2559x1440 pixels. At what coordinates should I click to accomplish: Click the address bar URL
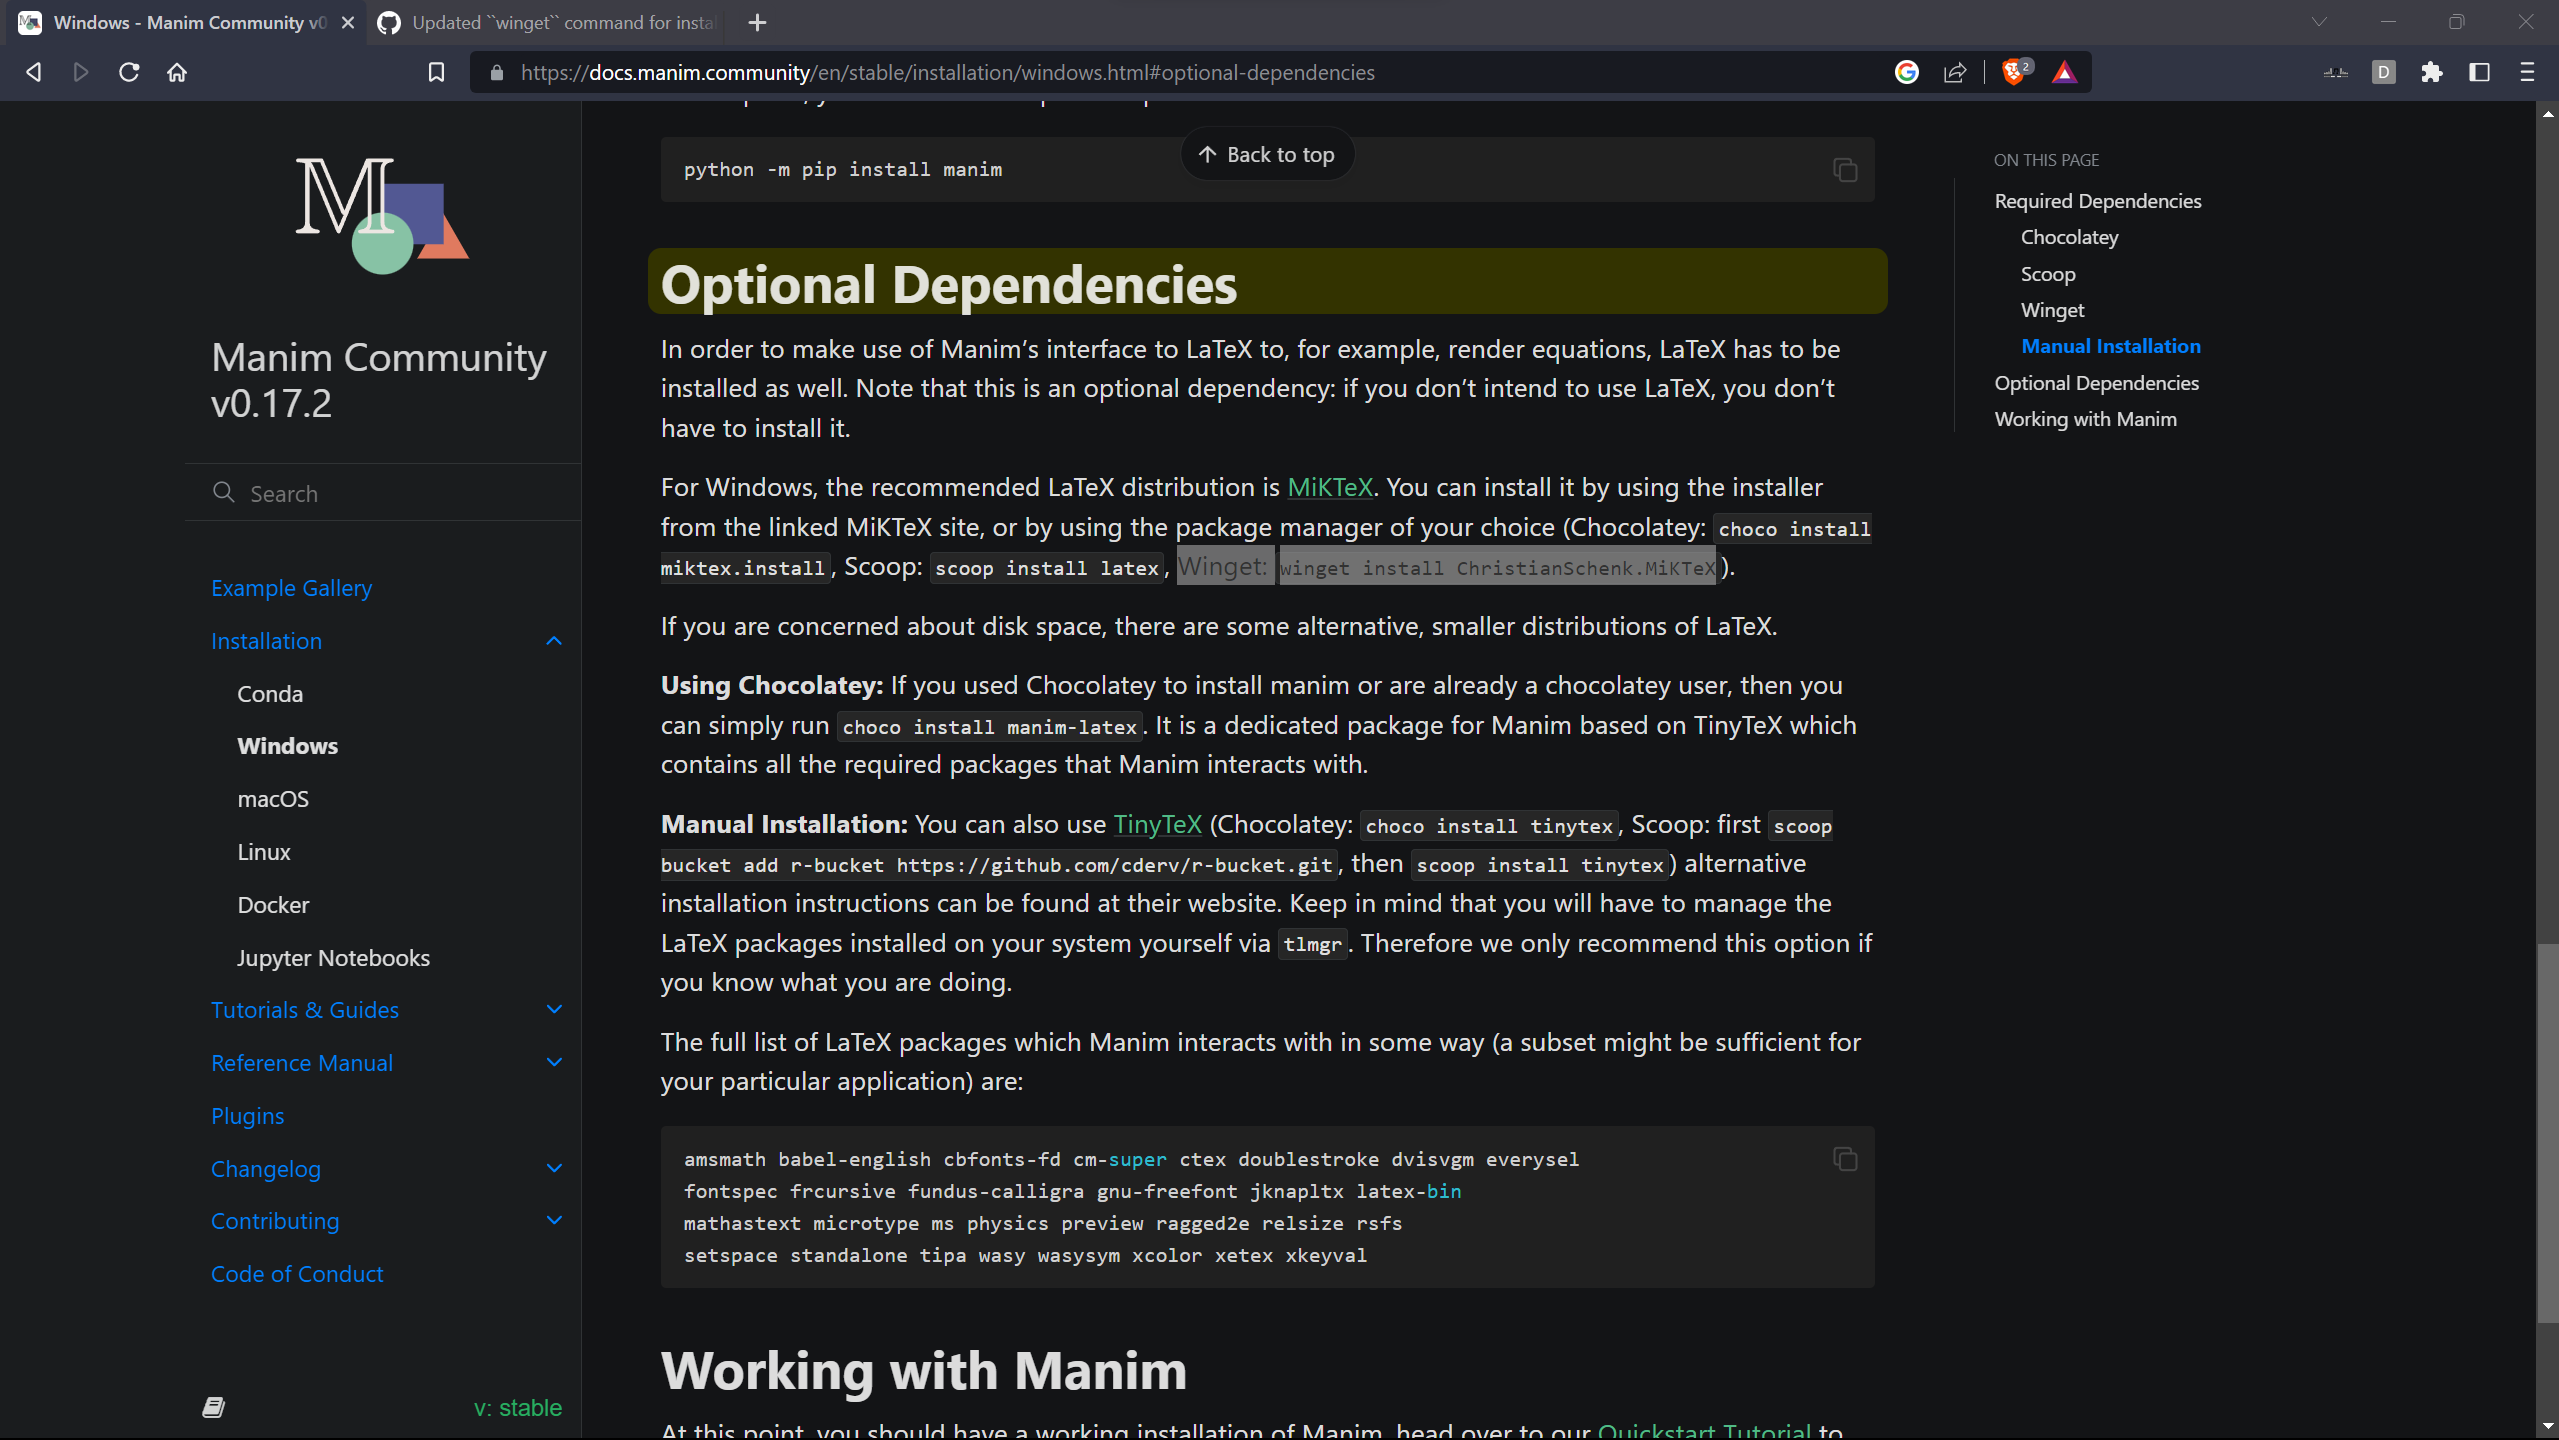947,72
